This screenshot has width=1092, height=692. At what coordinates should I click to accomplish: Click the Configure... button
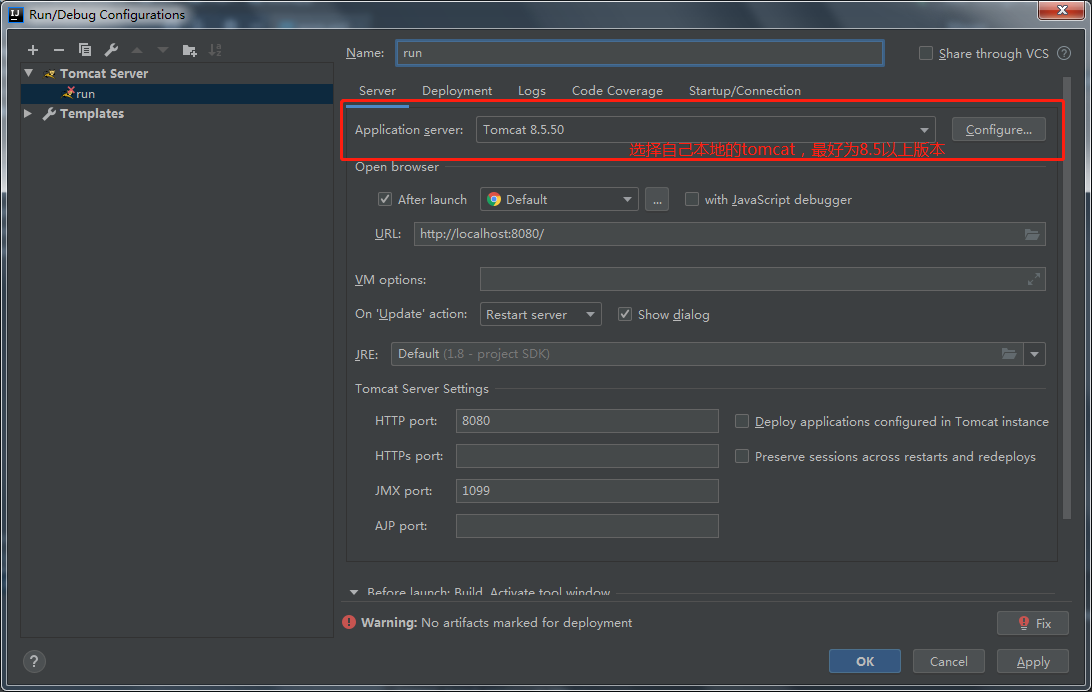[x=999, y=130]
